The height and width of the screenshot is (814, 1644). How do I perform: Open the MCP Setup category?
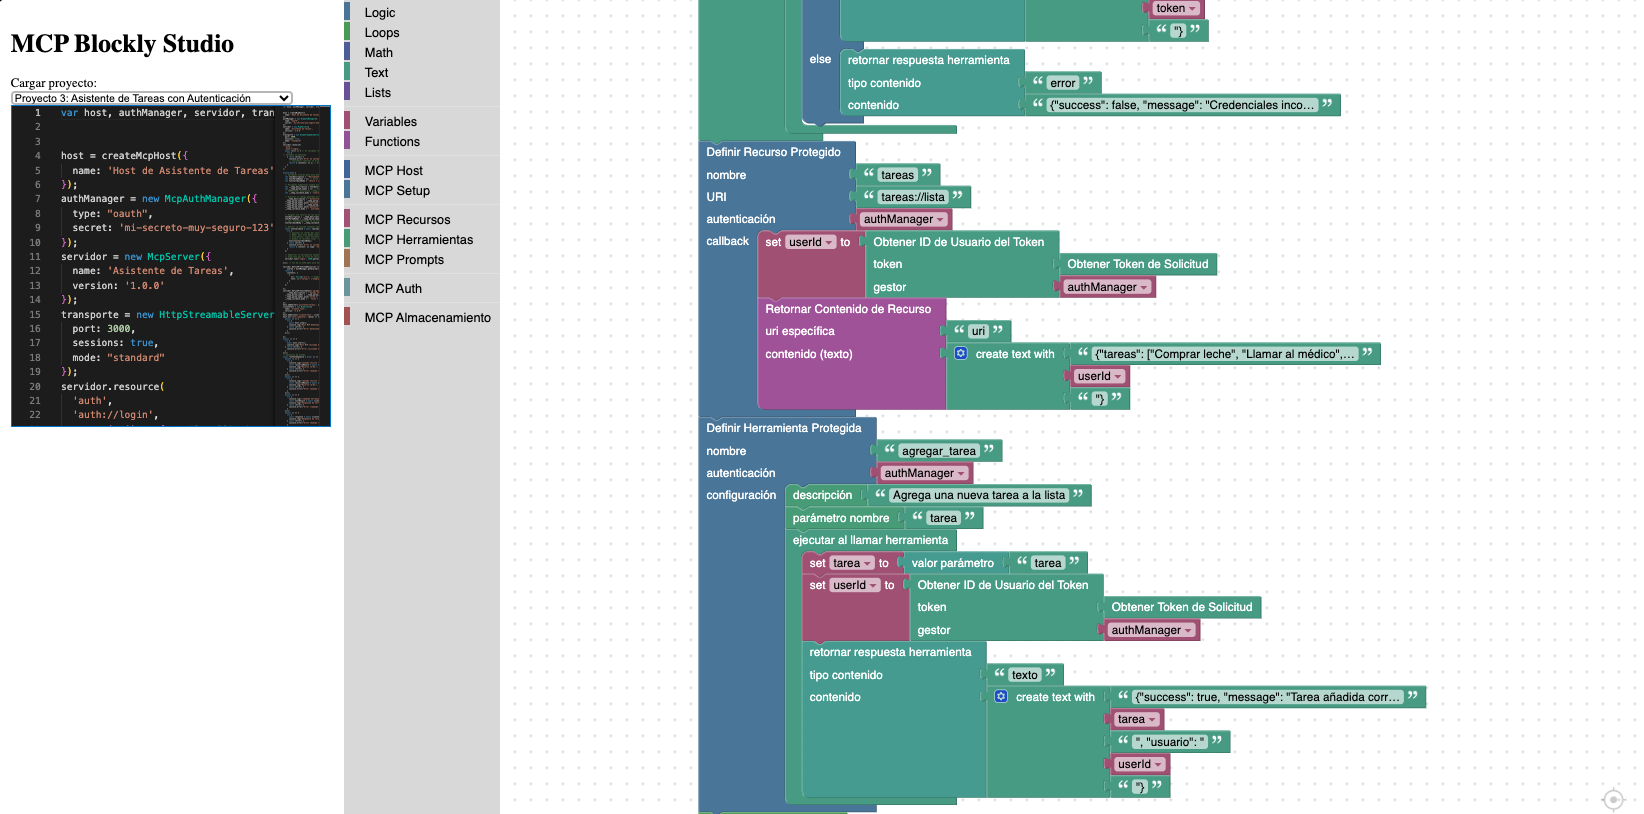tap(422, 190)
